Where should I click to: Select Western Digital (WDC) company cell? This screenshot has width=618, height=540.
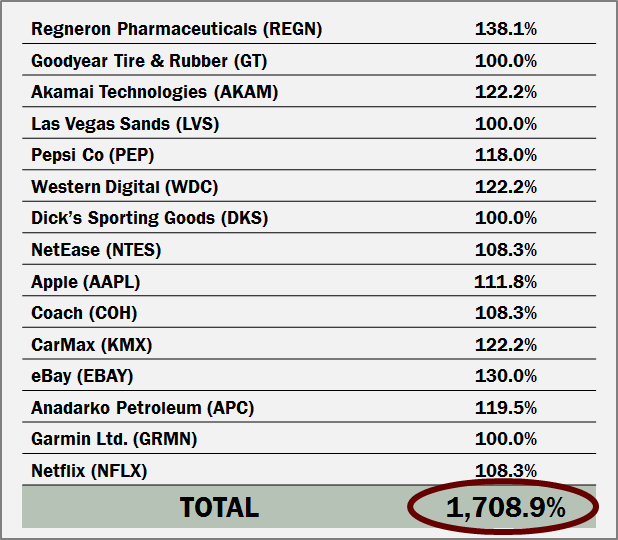124,187
